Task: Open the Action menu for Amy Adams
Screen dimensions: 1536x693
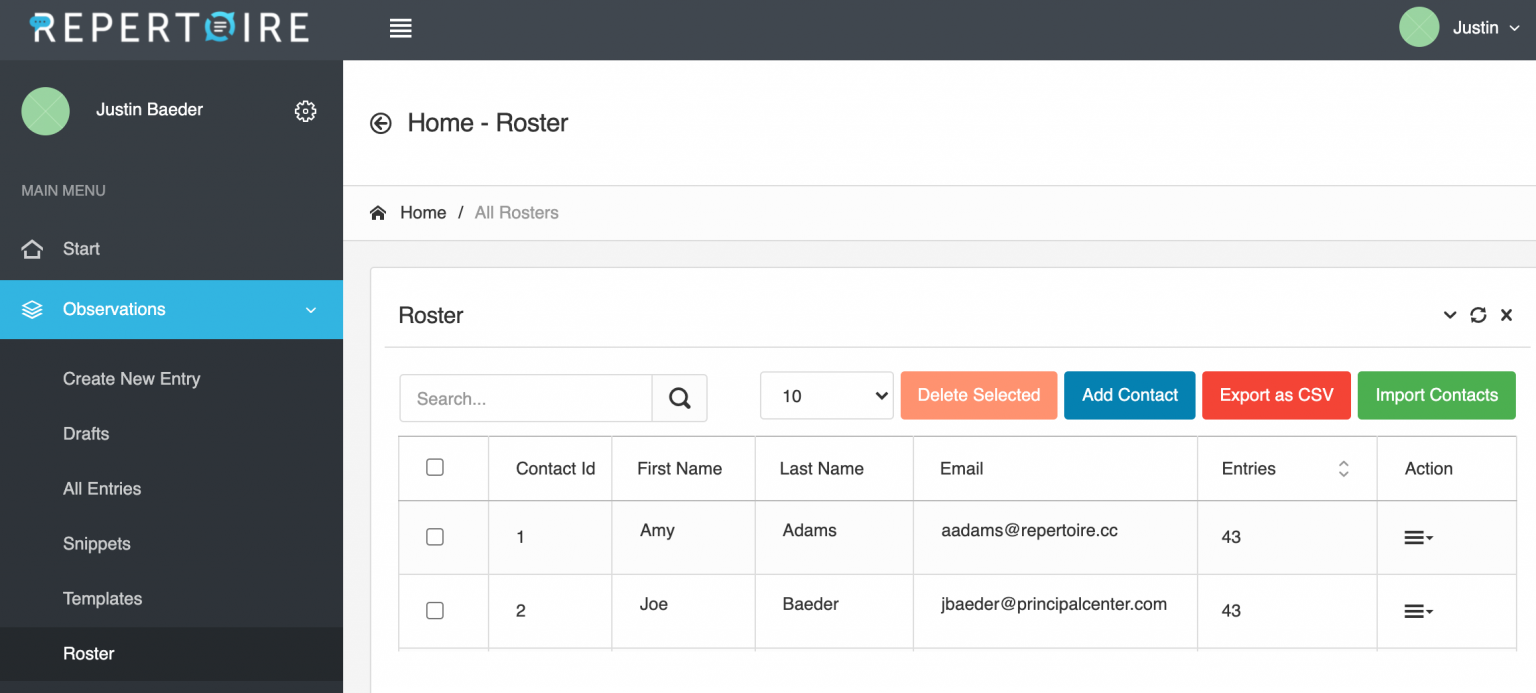Action: (1417, 537)
